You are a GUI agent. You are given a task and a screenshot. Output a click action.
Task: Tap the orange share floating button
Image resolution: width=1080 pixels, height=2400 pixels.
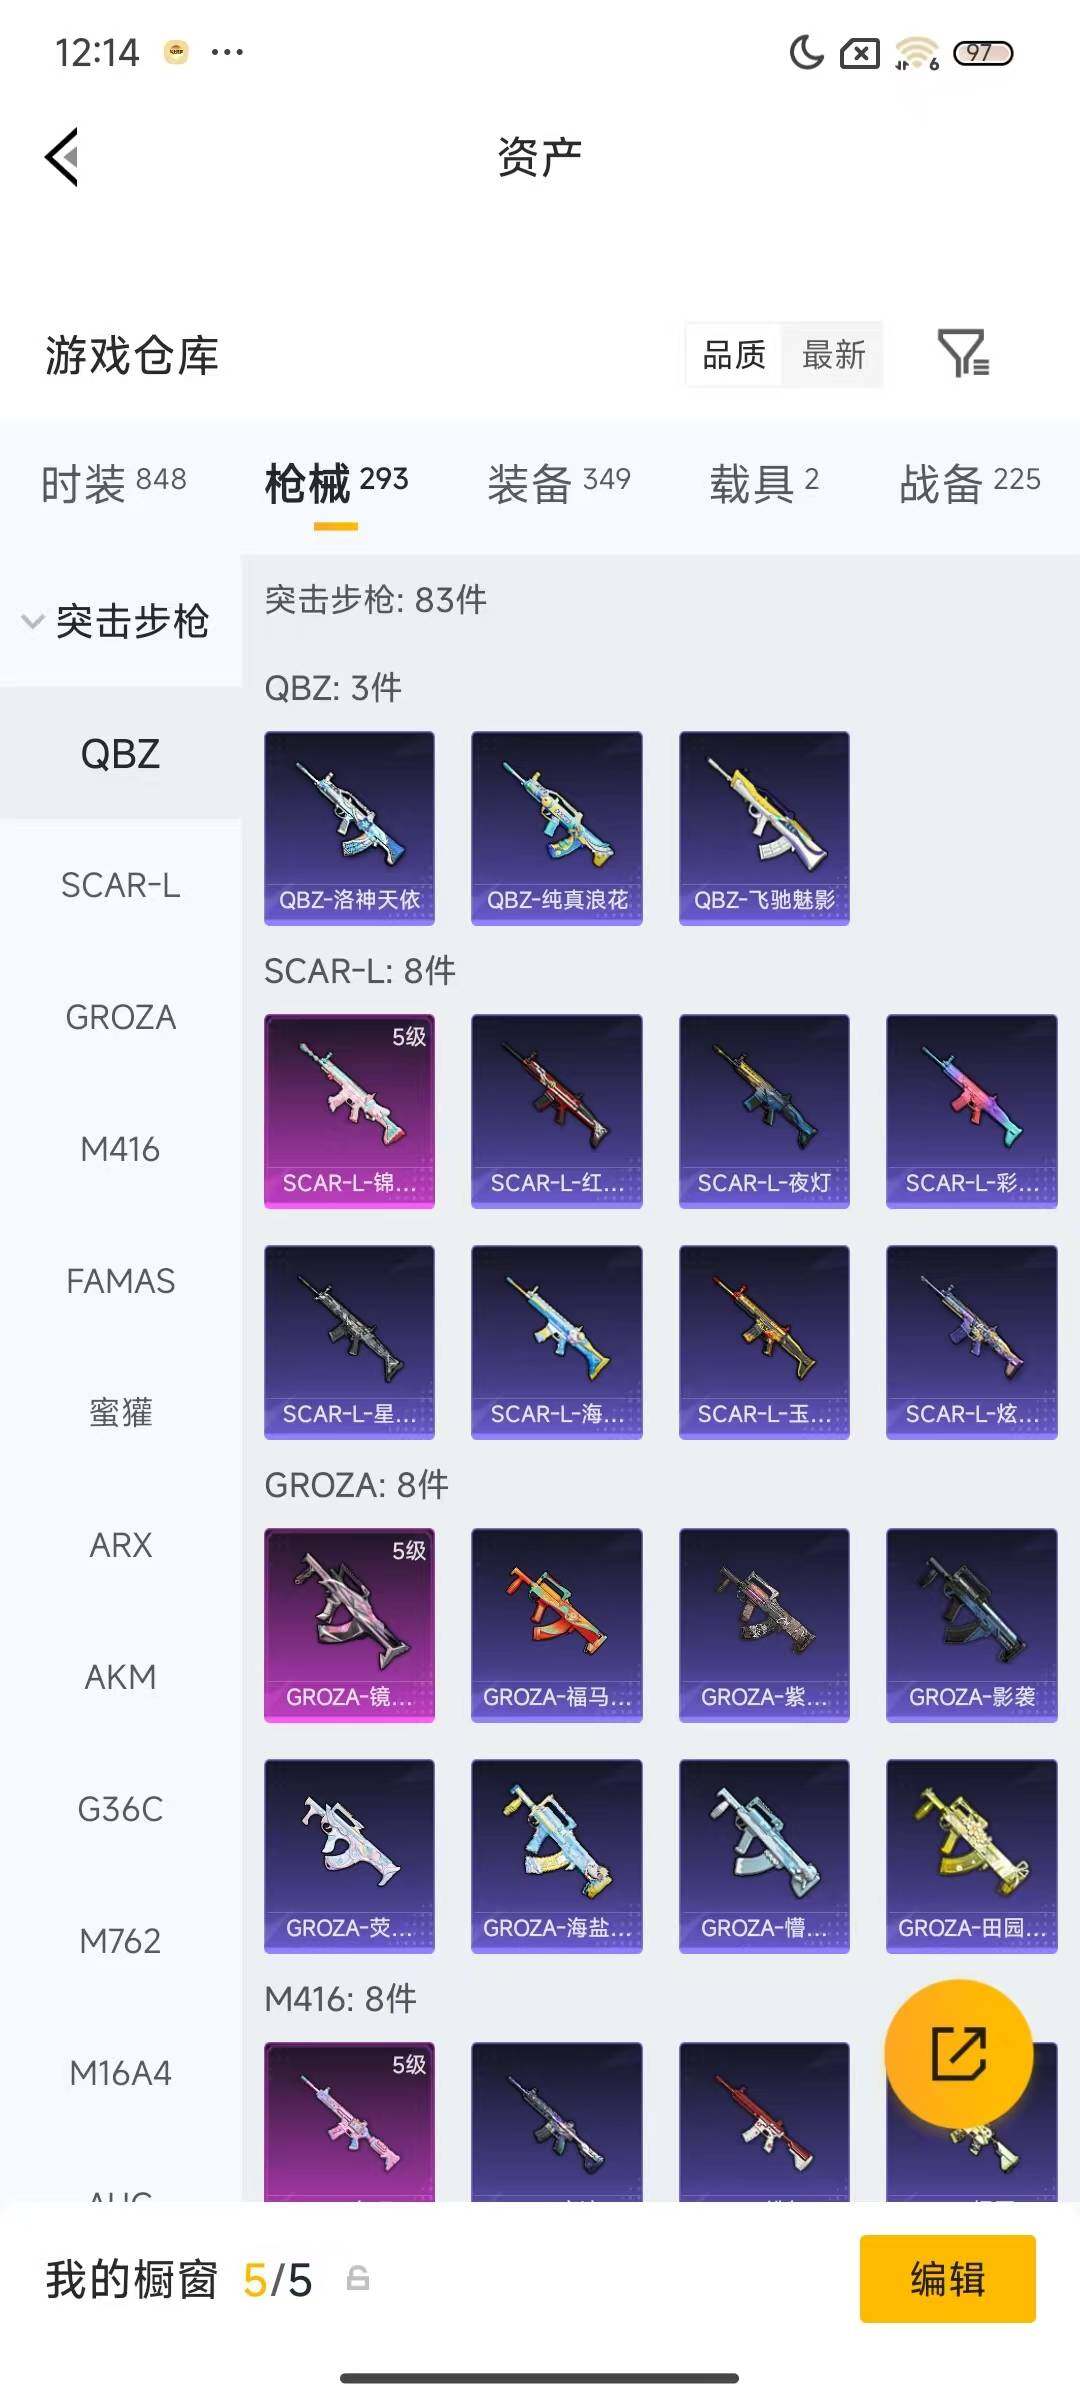958,2053
